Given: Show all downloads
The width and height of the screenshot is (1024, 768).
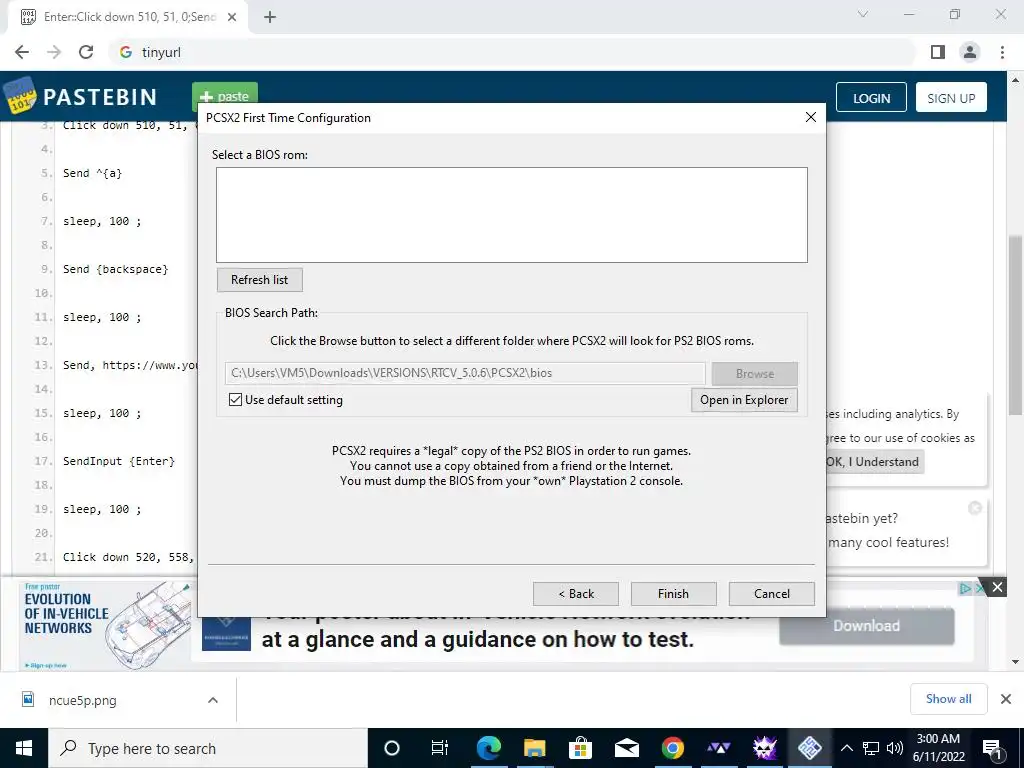Looking at the screenshot, I should (x=948, y=699).
